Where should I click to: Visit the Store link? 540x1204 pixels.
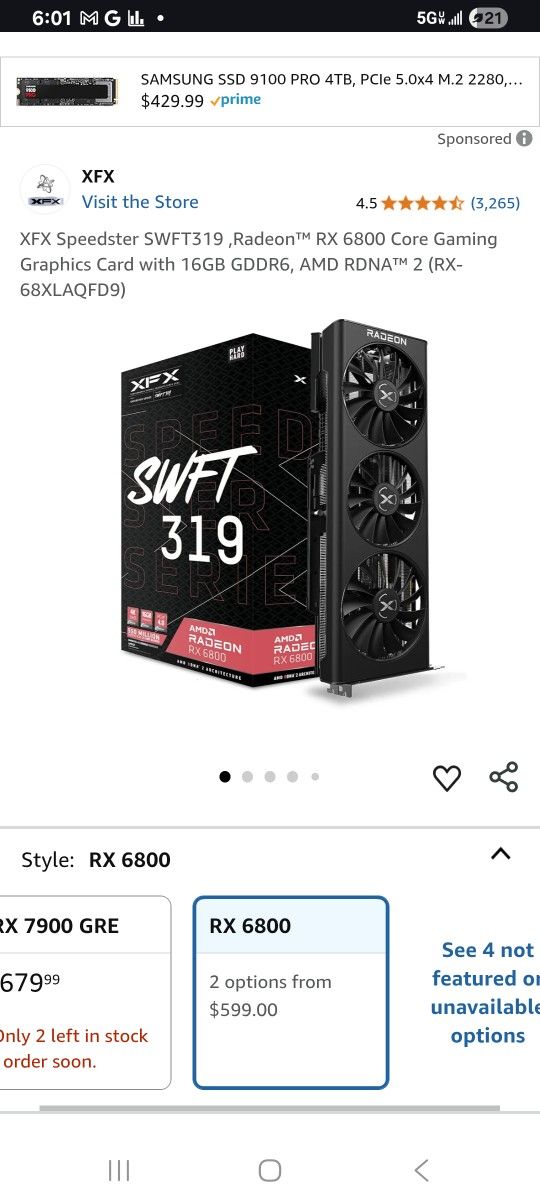click(x=140, y=202)
